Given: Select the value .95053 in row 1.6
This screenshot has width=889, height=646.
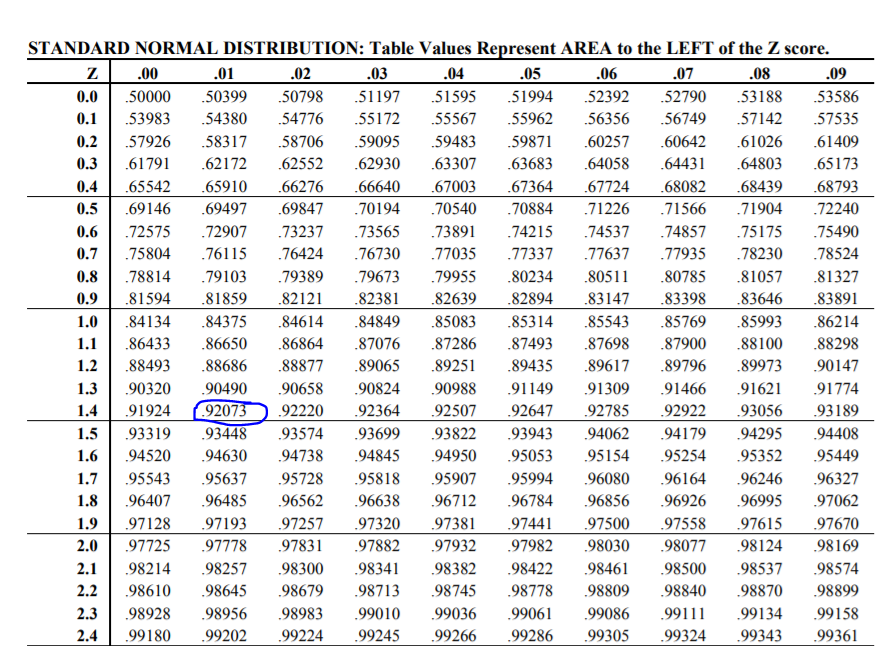Looking at the screenshot, I should tap(531, 456).
